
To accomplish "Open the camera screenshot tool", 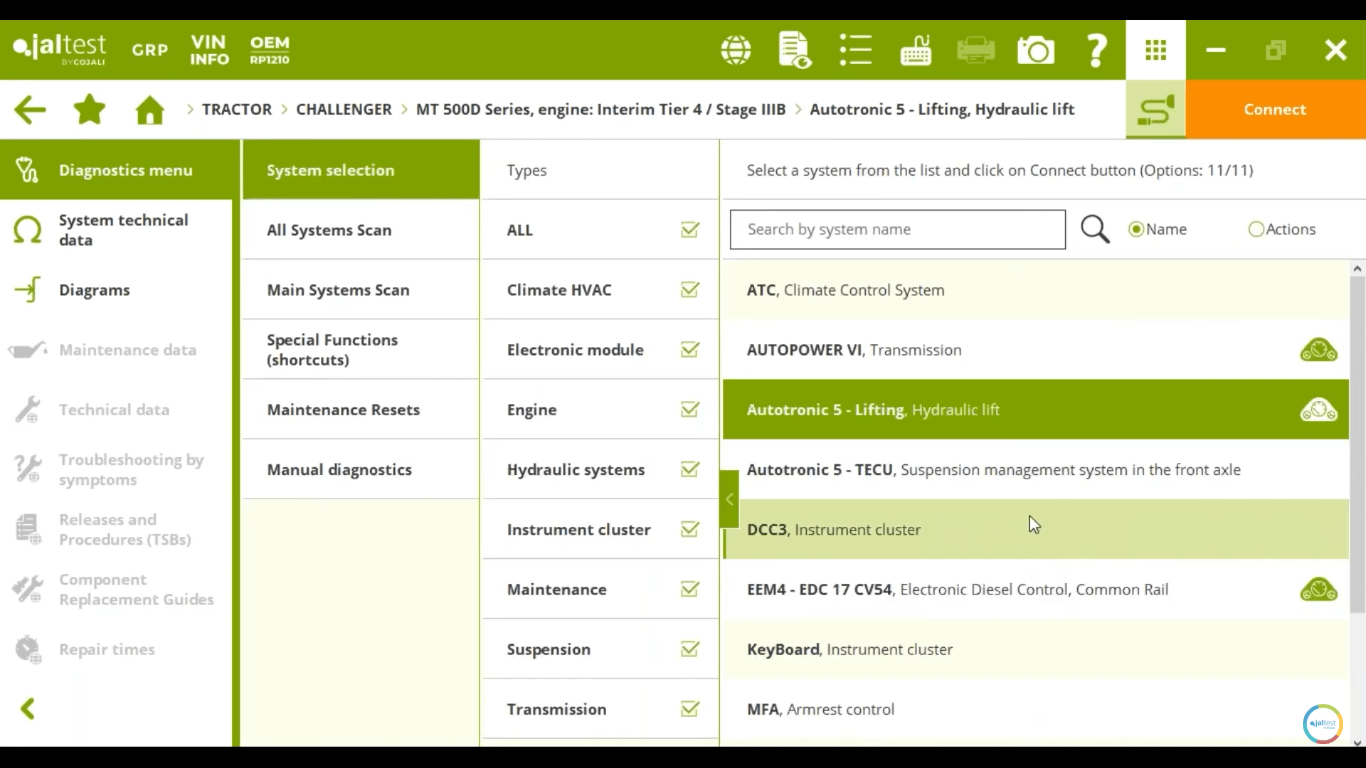I will [x=1035, y=50].
